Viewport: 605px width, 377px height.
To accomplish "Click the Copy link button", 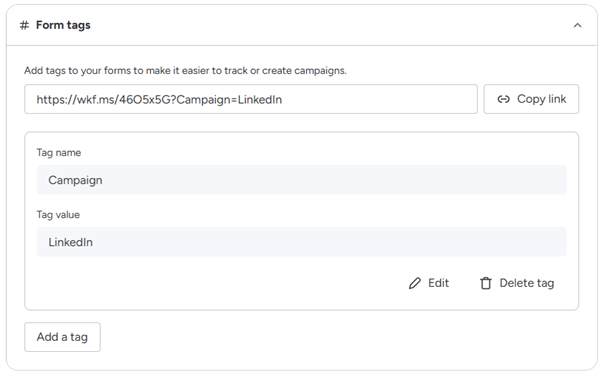I will 531,99.
